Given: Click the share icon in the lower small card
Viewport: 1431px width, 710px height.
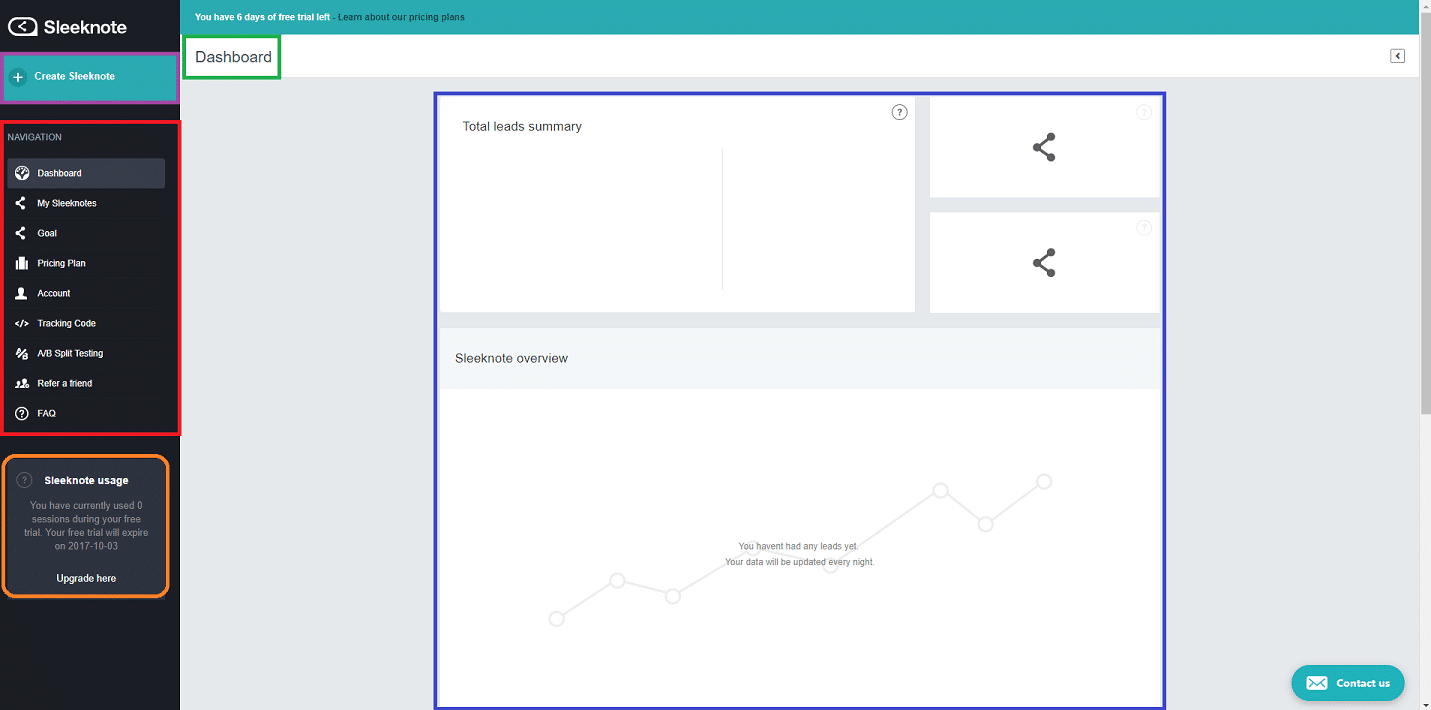Looking at the screenshot, I should click(x=1044, y=263).
